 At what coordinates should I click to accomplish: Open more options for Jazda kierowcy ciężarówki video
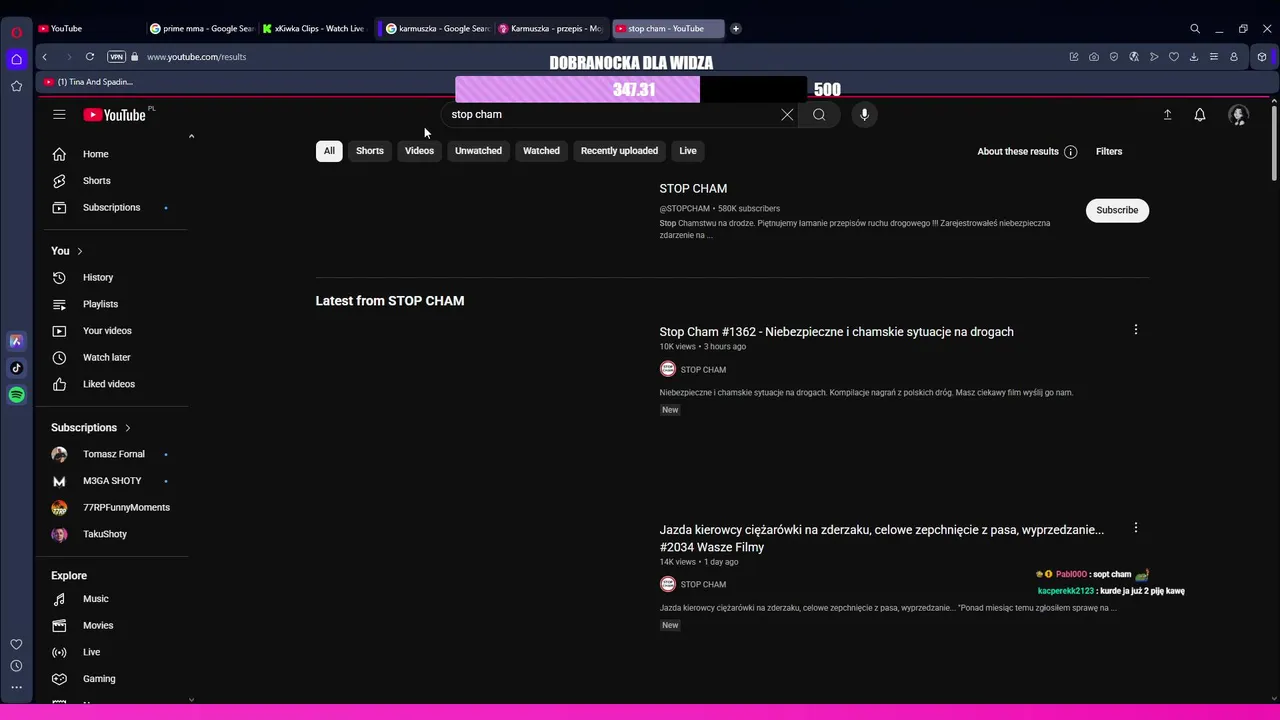[1136, 528]
